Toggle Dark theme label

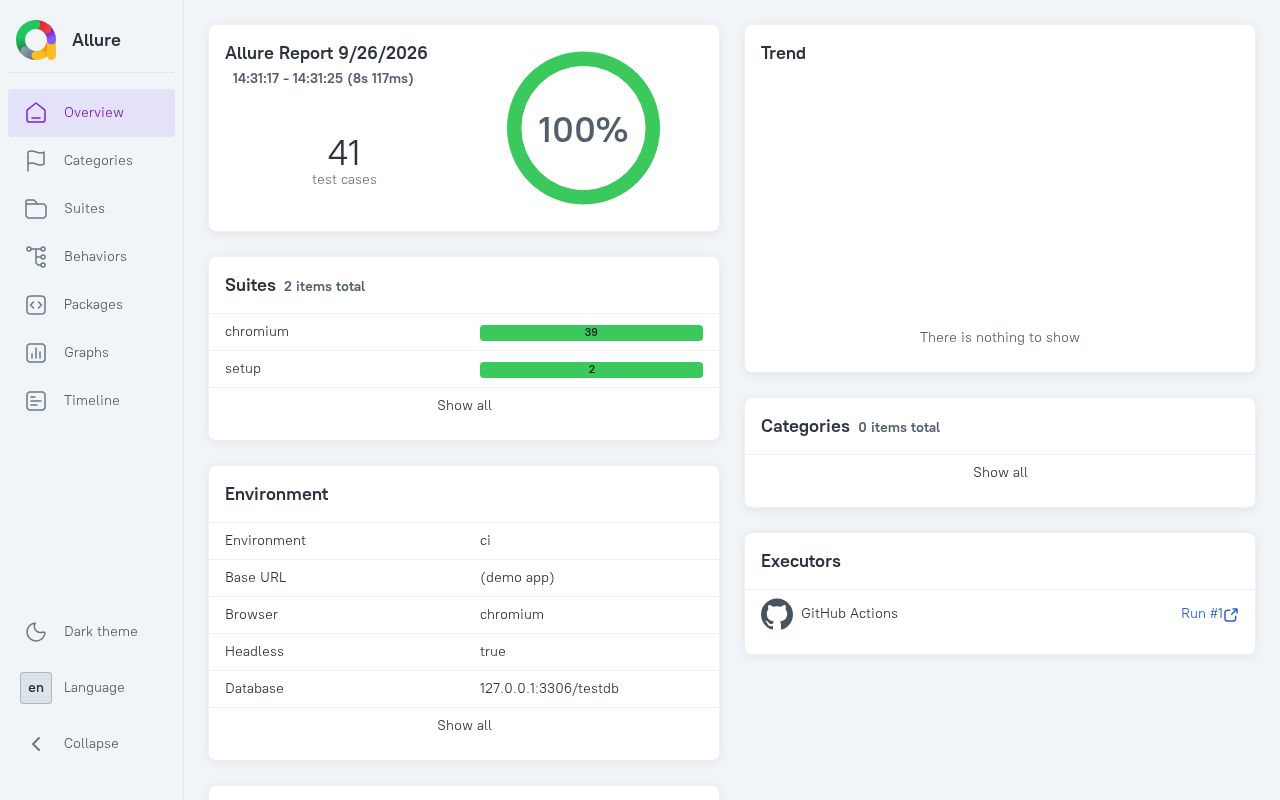[101, 632]
